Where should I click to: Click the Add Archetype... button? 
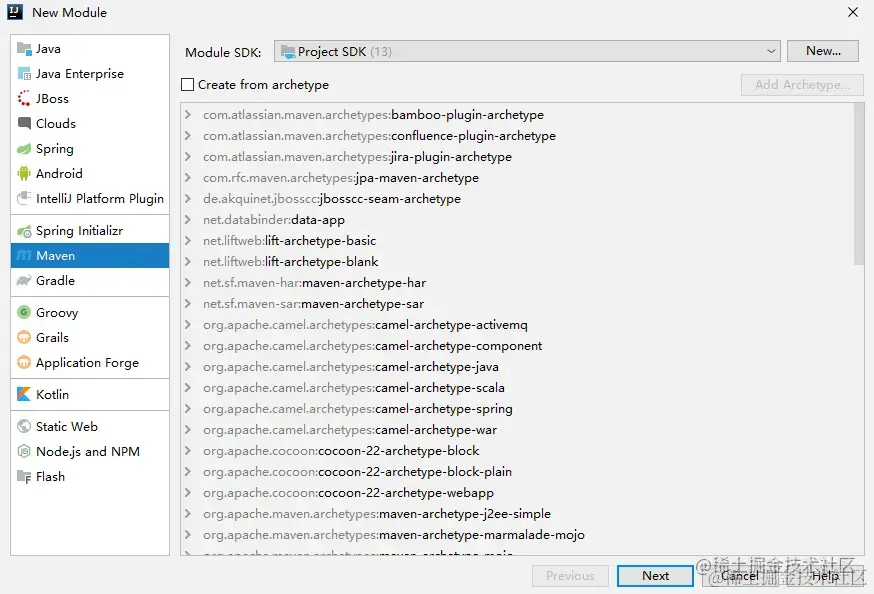click(802, 85)
